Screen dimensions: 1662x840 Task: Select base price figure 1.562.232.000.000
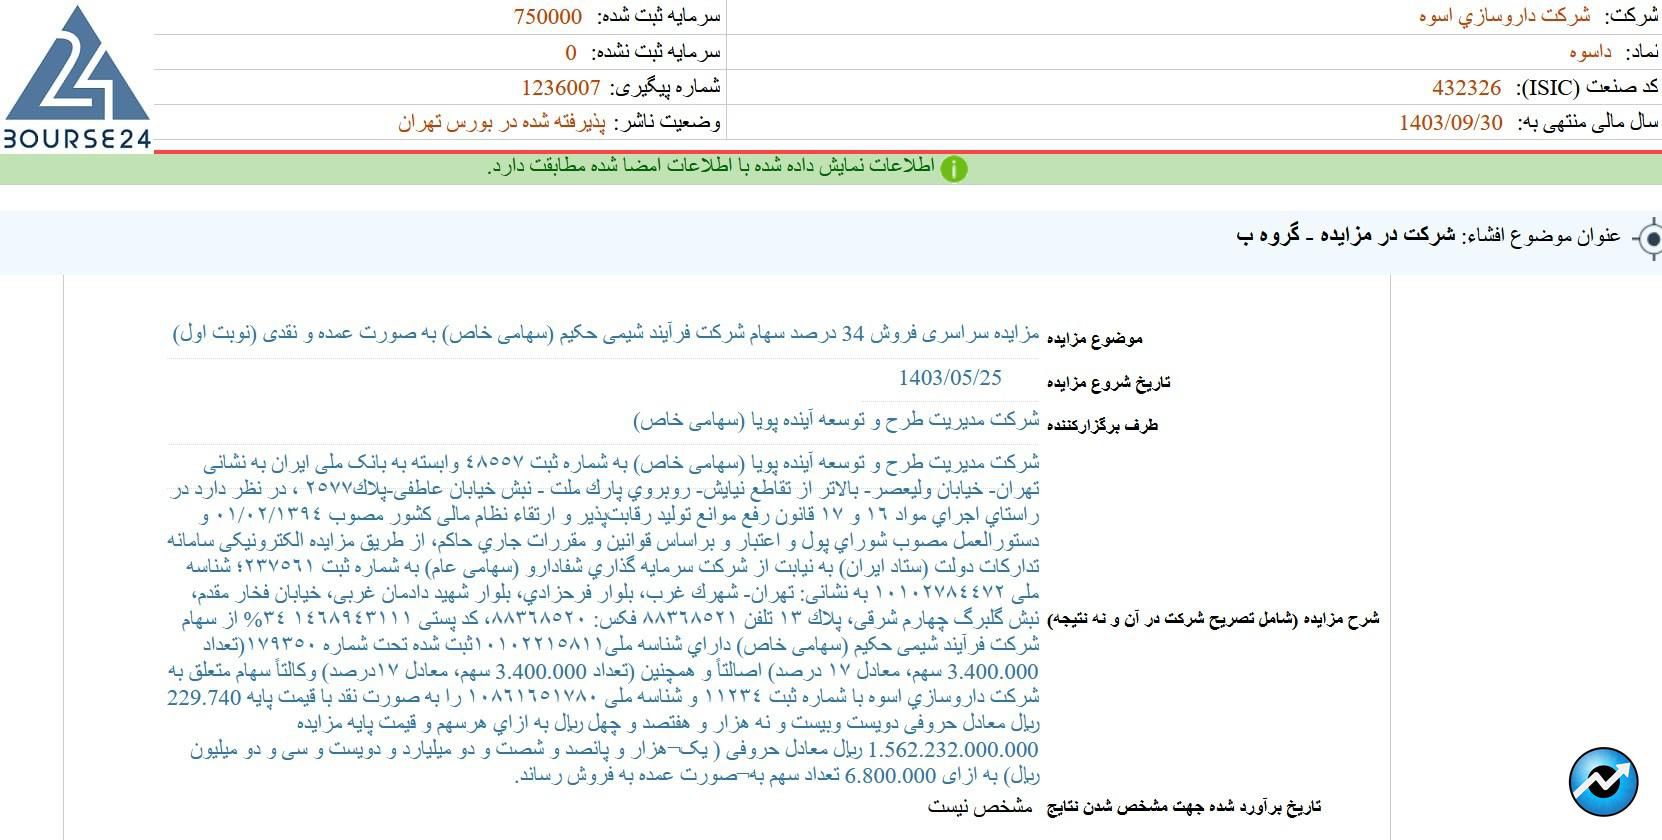(954, 750)
